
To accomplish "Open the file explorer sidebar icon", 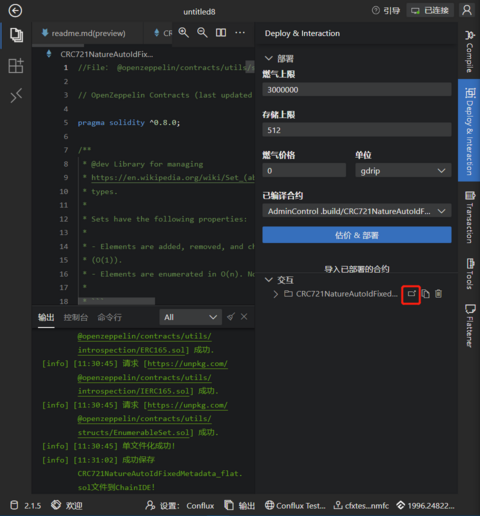I will [x=16, y=35].
